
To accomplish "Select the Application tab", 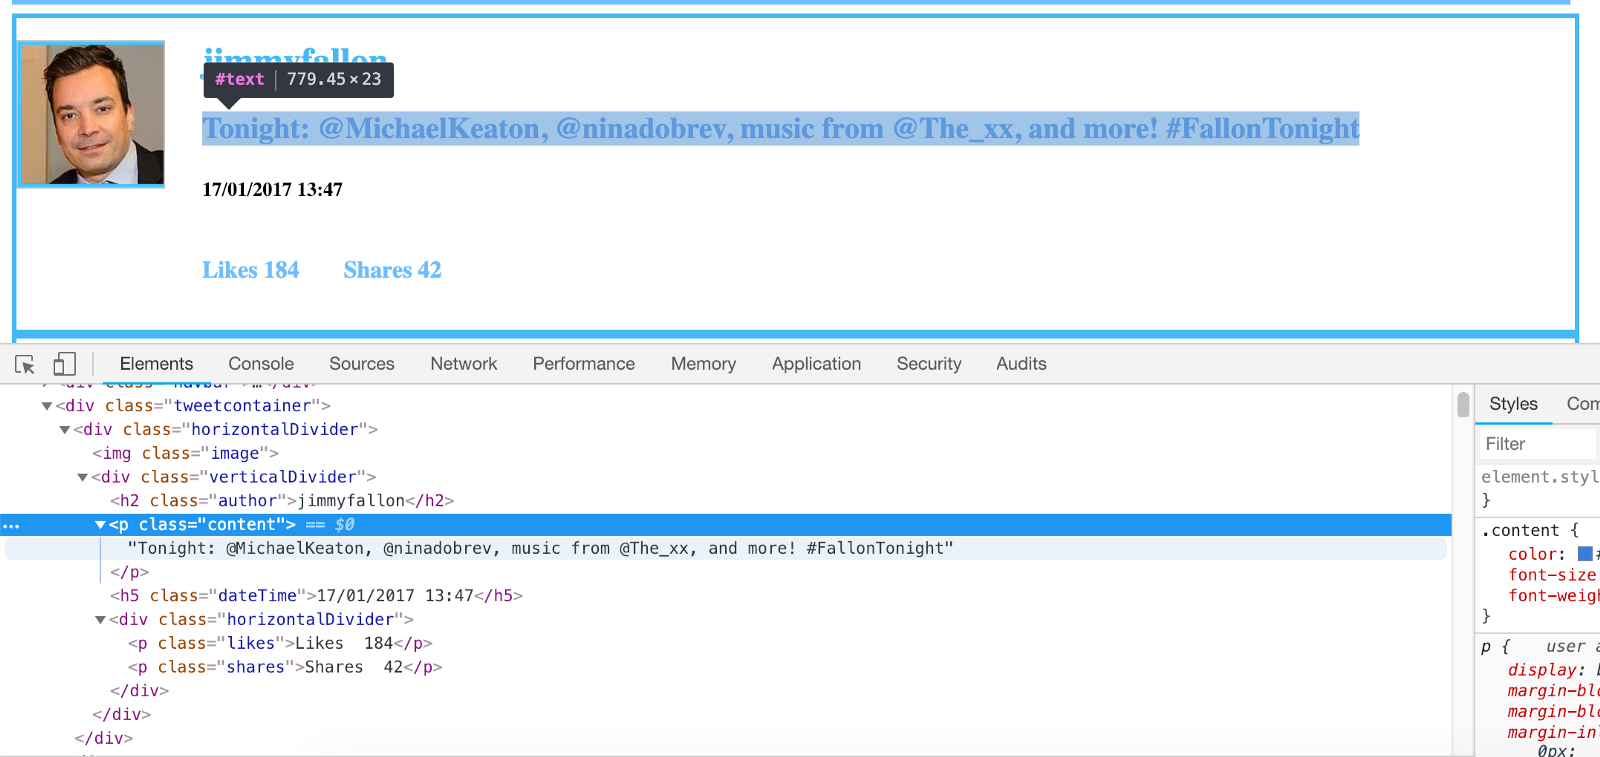I will pyautogui.click(x=816, y=364).
